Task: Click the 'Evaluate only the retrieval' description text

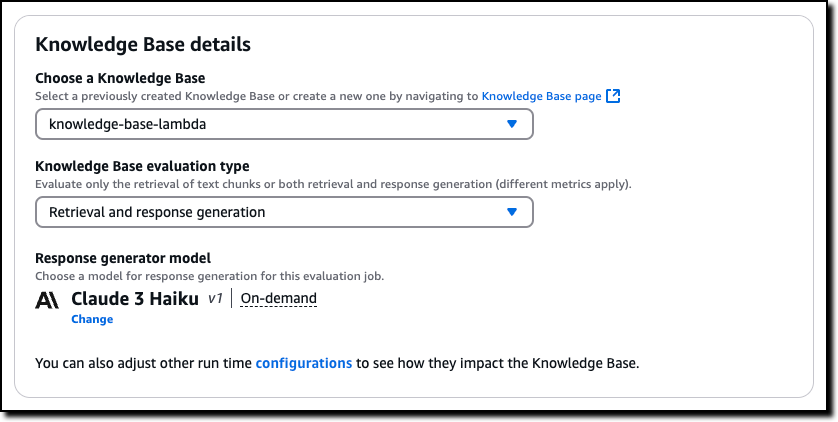Action: click(333, 184)
